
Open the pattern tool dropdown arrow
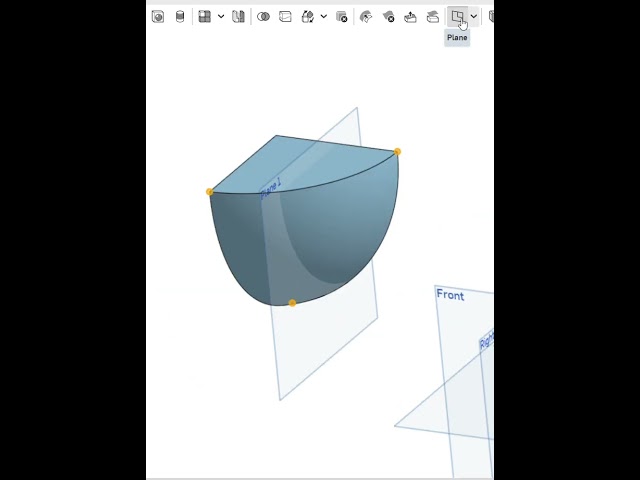[x=221, y=17]
